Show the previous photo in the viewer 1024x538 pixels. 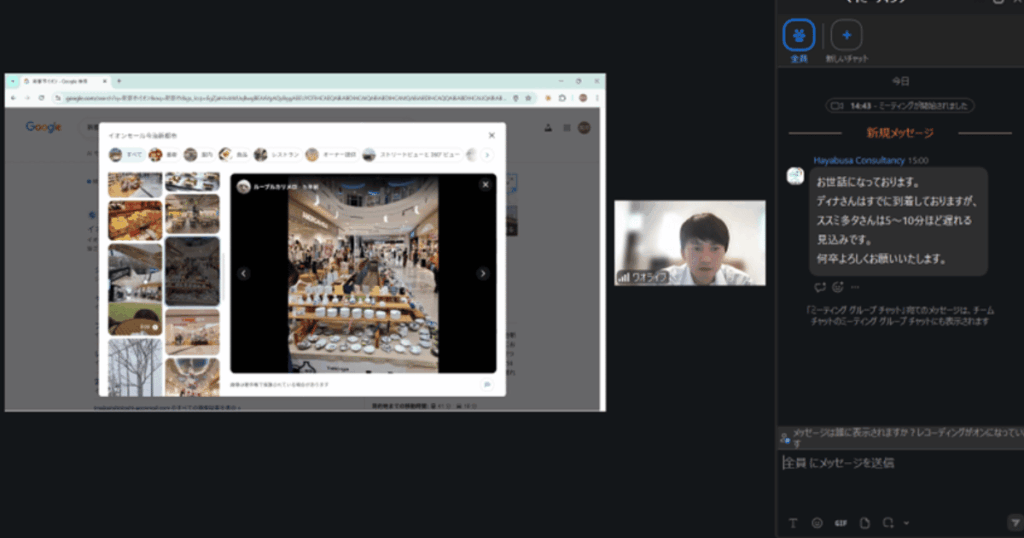click(x=243, y=273)
